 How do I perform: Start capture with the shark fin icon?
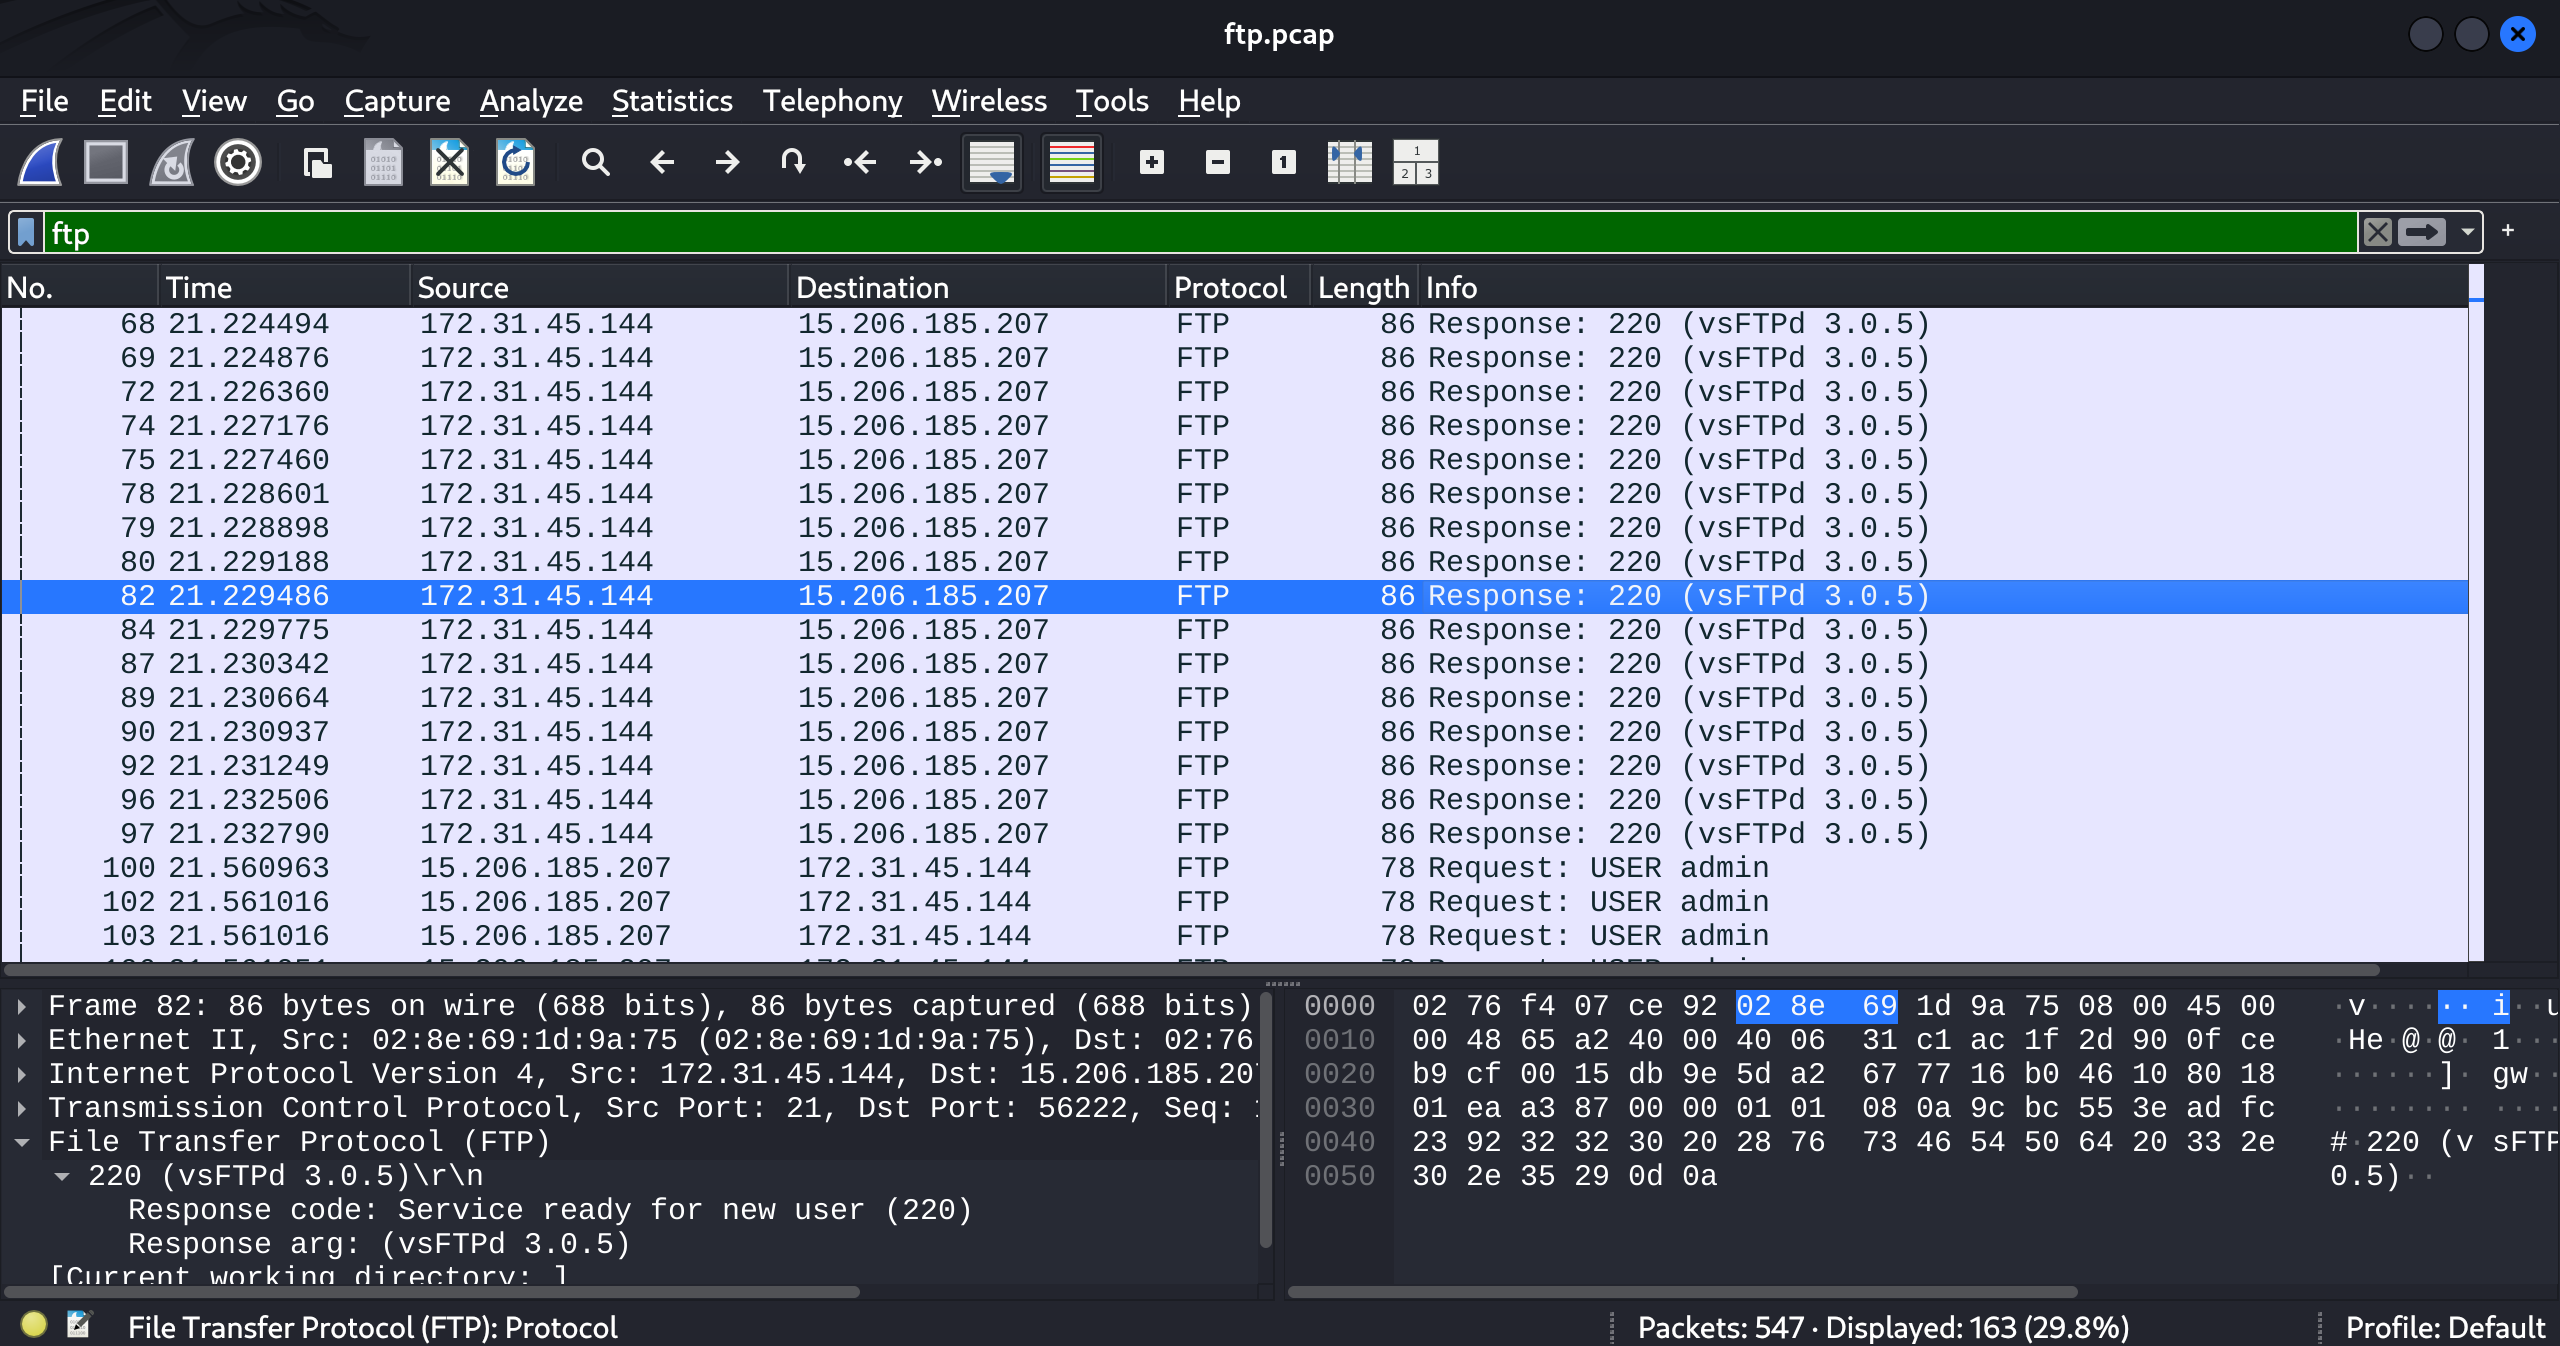pyautogui.click(x=41, y=162)
